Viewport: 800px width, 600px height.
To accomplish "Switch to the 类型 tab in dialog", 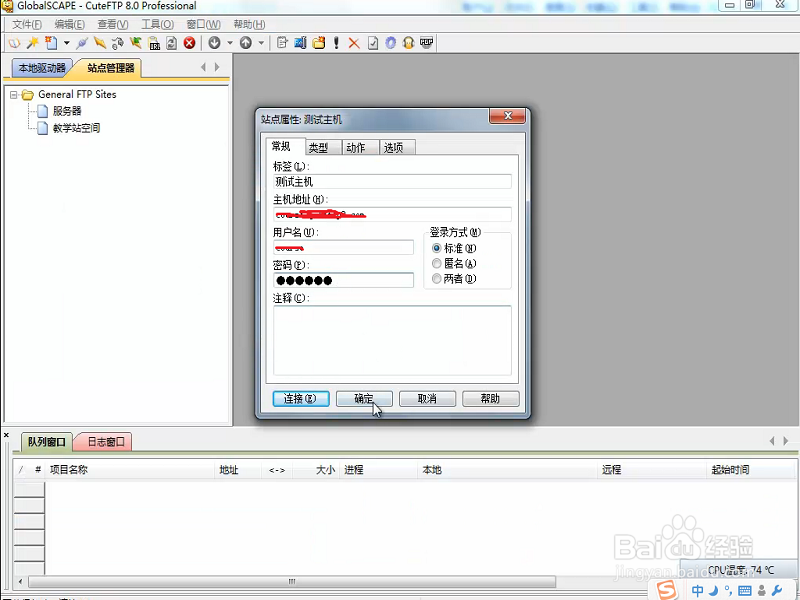I will (x=323, y=148).
